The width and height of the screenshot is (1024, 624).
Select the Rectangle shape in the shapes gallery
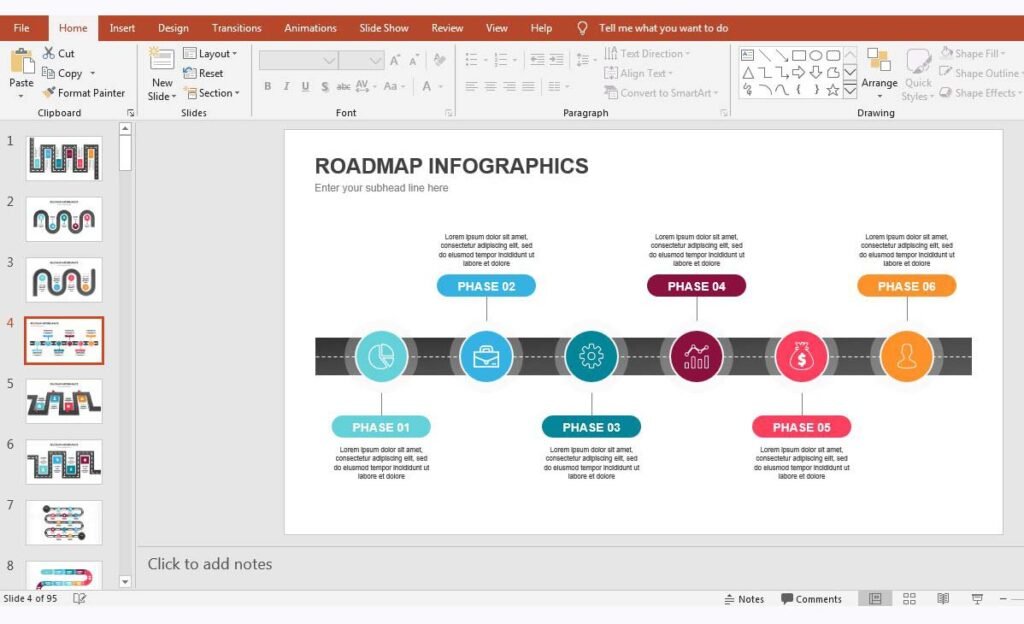(799, 55)
